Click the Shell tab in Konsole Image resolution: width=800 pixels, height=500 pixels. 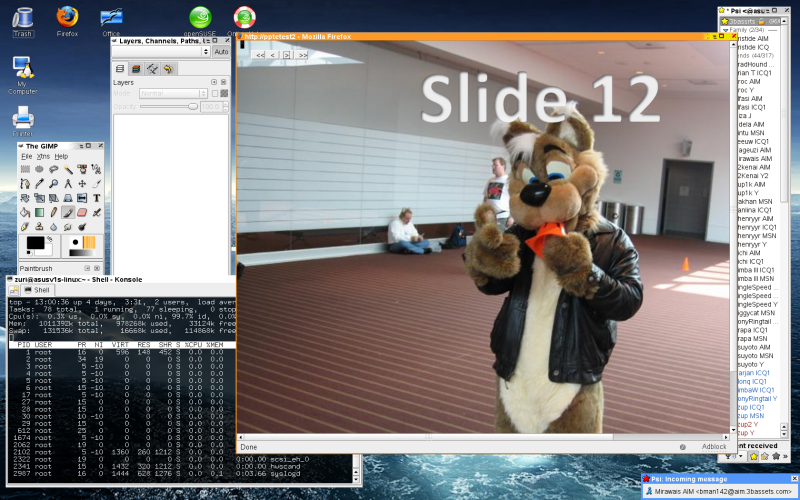coord(38,290)
